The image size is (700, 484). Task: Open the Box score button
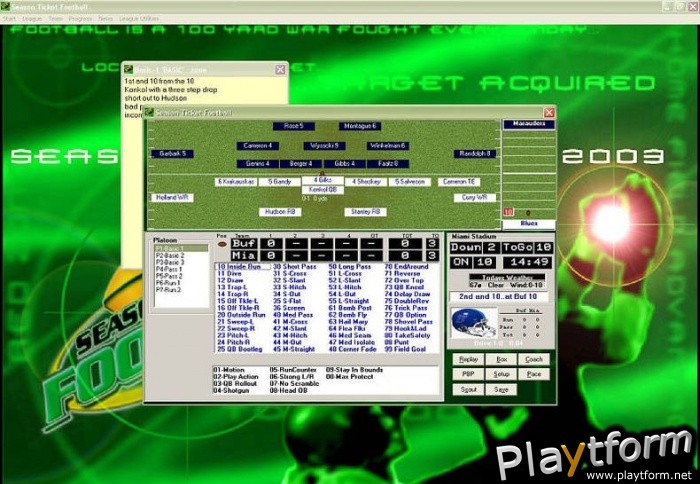click(501, 359)
